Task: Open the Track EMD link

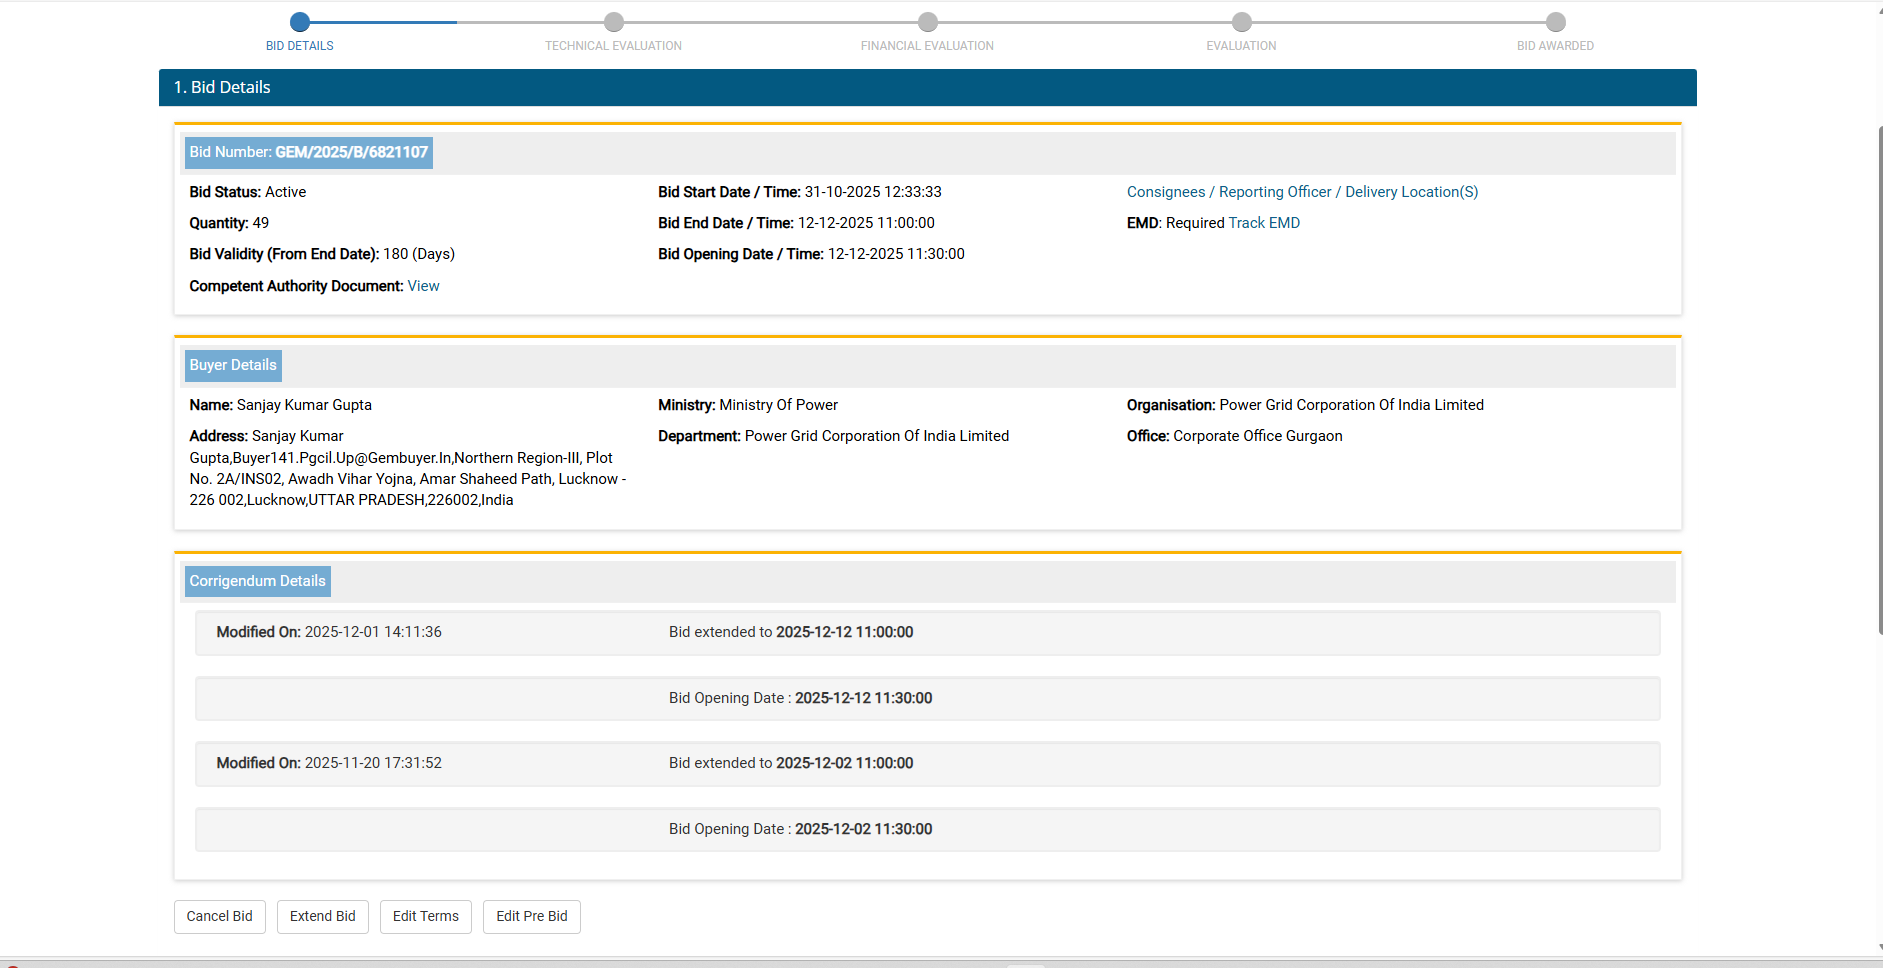Action: click(1264, 223)
